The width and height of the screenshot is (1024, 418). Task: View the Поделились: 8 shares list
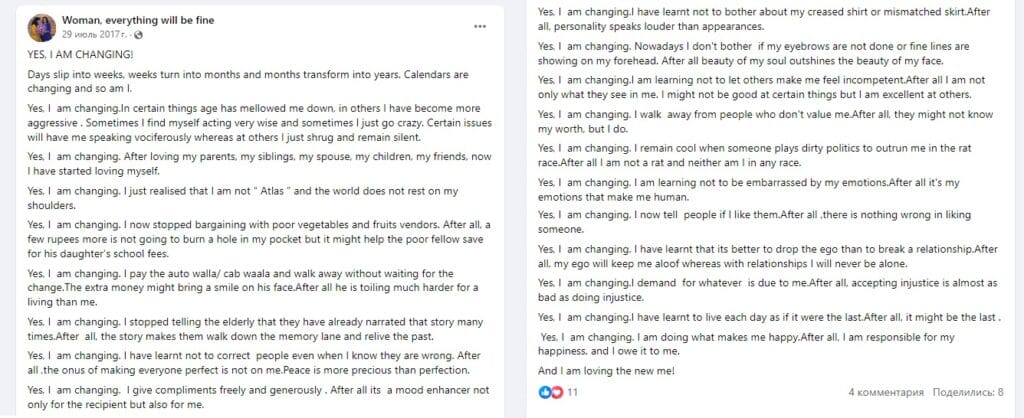tap(968, 393)
